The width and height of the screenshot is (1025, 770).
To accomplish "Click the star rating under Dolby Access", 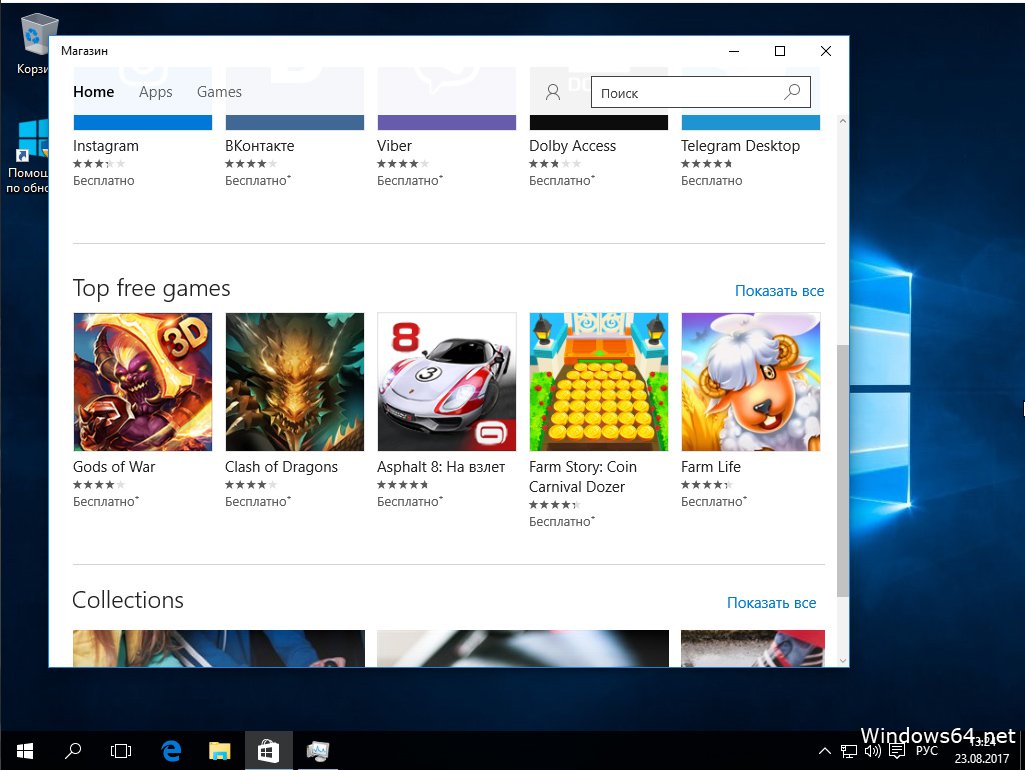I will point(554,163).
